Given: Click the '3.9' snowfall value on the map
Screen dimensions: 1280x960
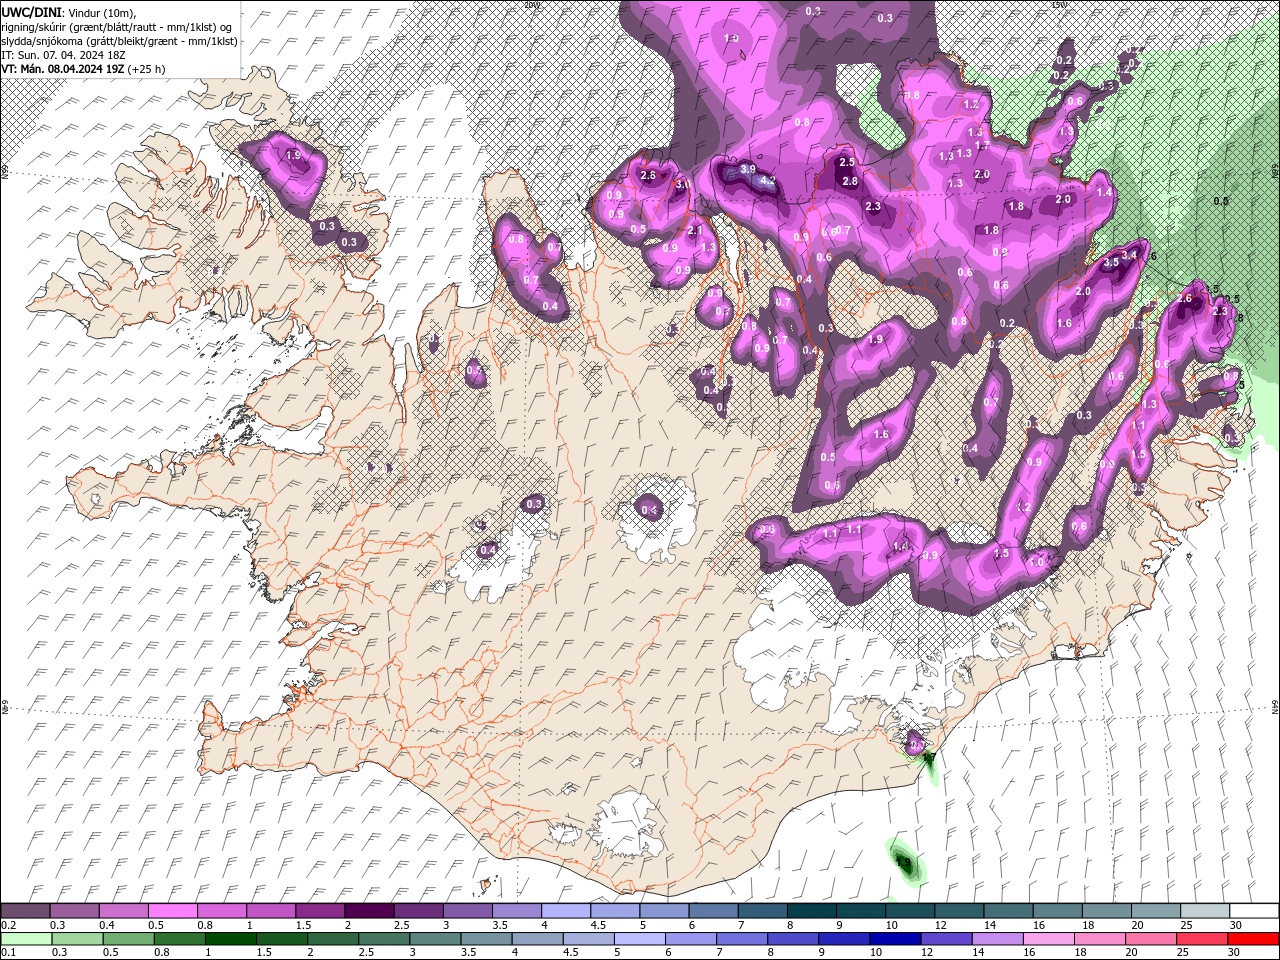Looking at the screenshot, I should click(748, 170).
